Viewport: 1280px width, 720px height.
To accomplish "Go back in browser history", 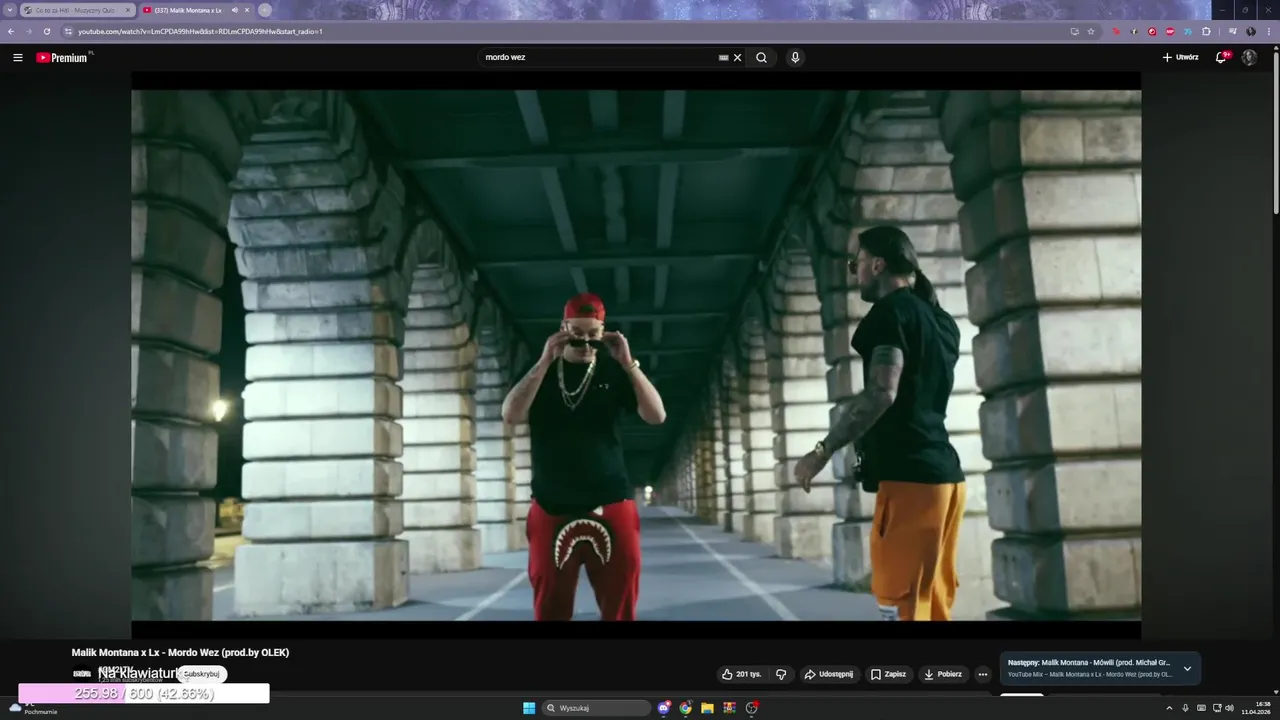I will click(11, 31).
